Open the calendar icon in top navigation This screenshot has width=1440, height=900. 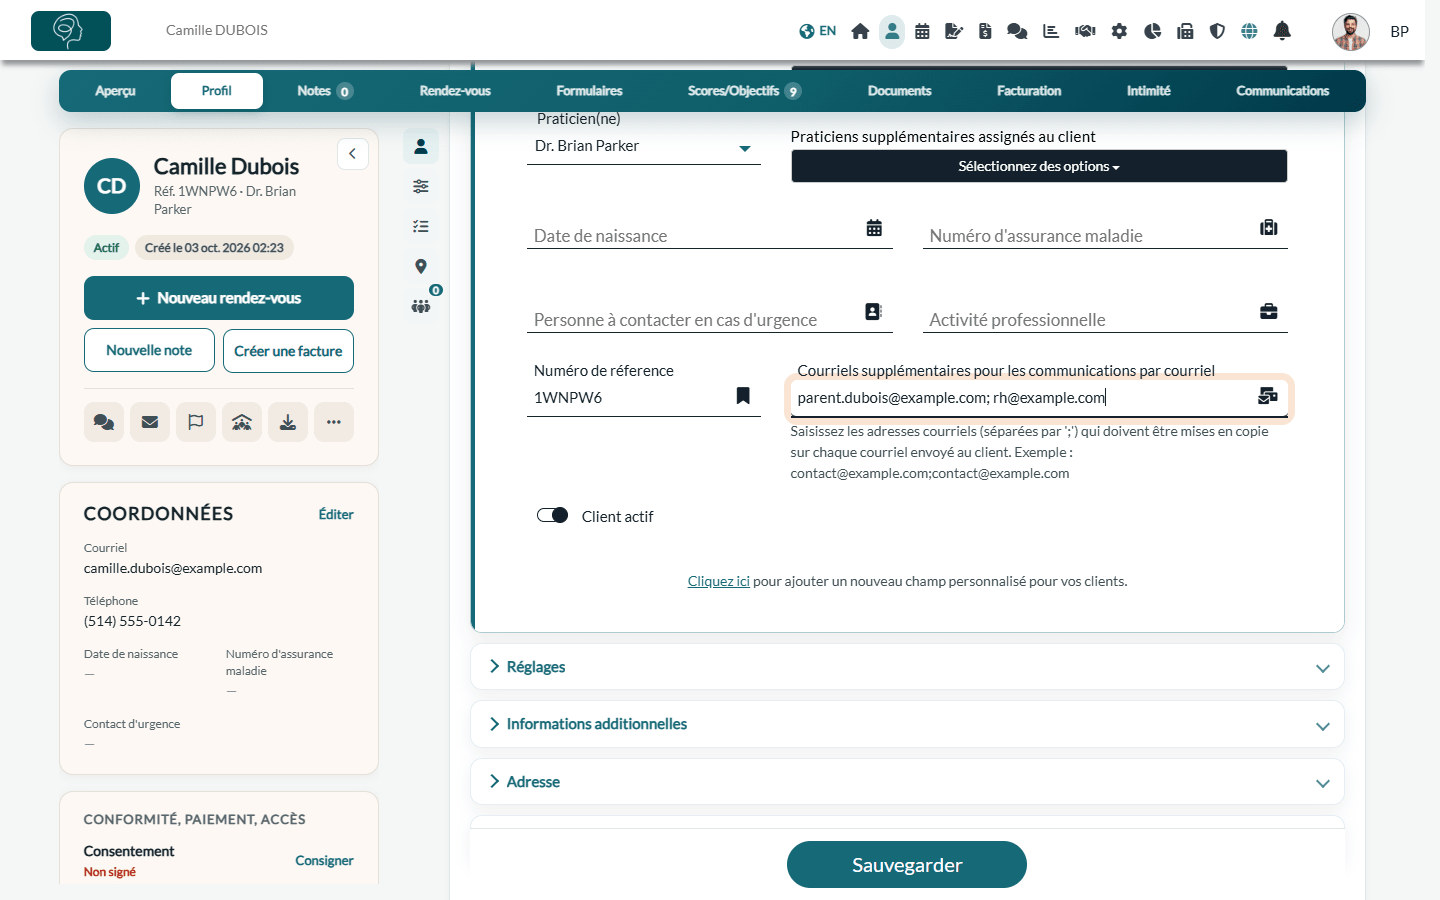tap(922, 31)
